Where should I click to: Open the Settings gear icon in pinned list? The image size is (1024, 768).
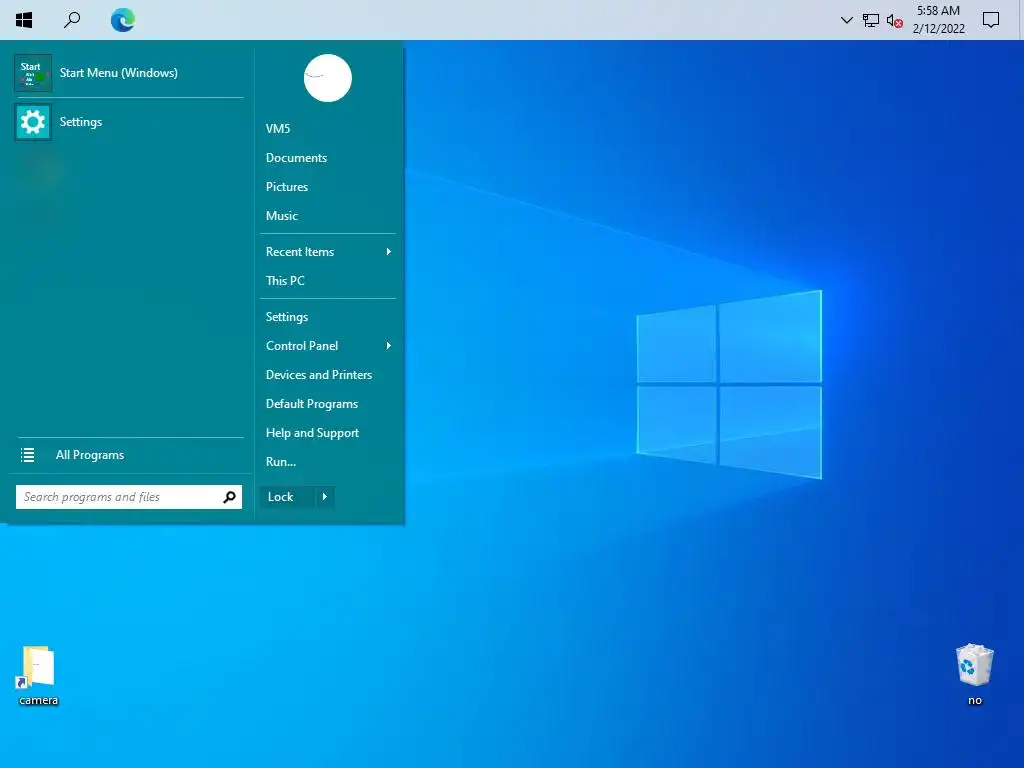click(x=33, y=121)
